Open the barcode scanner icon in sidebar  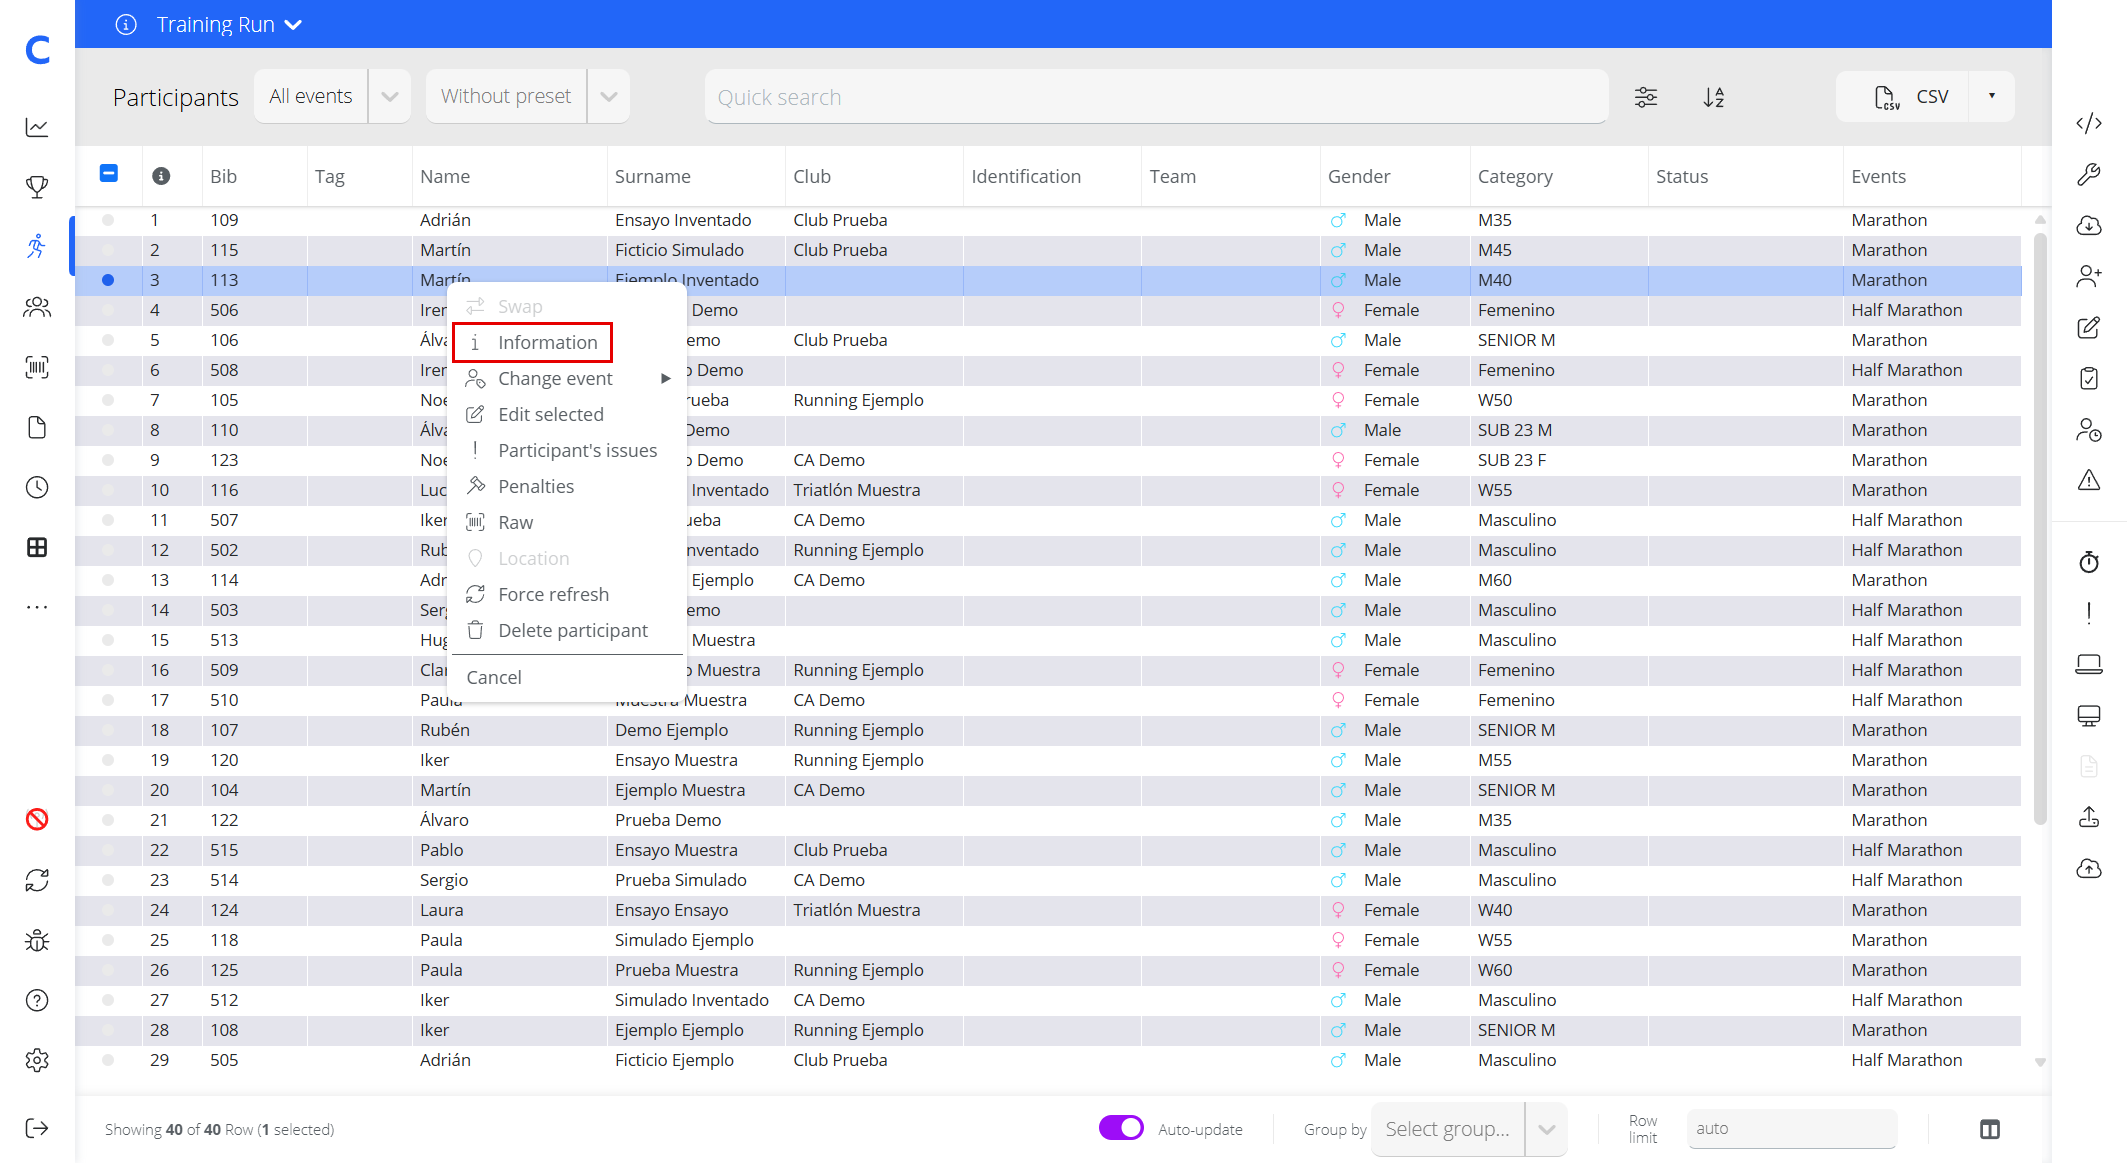[37, 367]
